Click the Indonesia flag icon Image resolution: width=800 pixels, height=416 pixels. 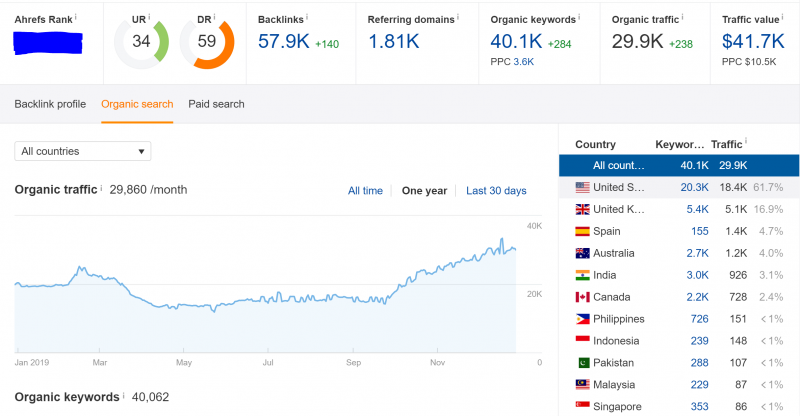point(582,339)
